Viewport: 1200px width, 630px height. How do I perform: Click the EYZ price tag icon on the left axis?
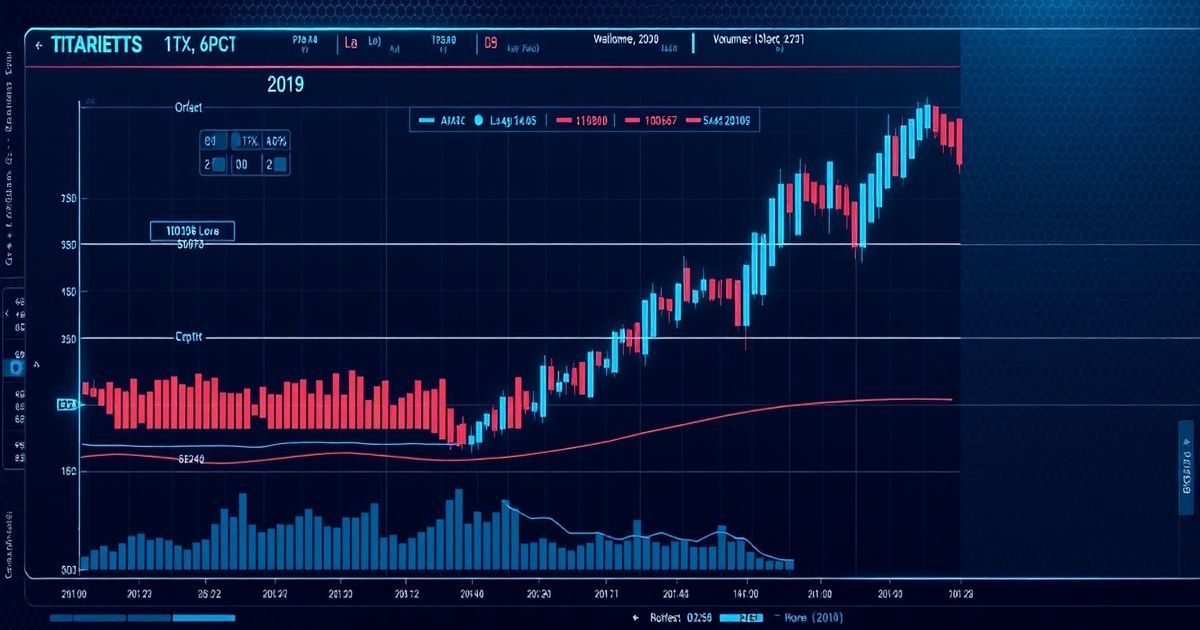68,403
